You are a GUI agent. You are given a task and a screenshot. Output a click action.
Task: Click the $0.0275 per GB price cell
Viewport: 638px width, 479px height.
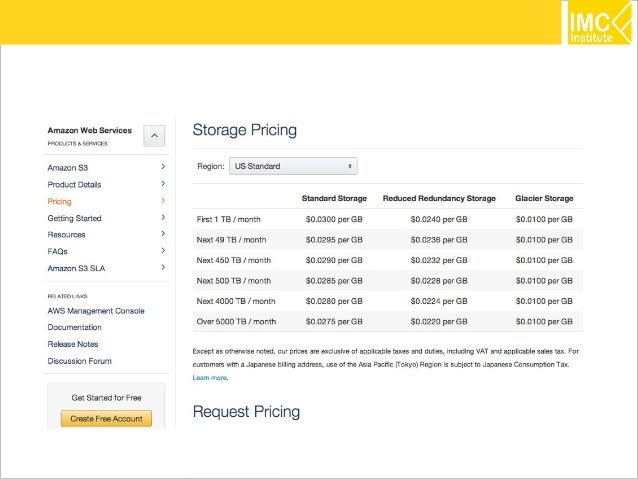[334, 322]
